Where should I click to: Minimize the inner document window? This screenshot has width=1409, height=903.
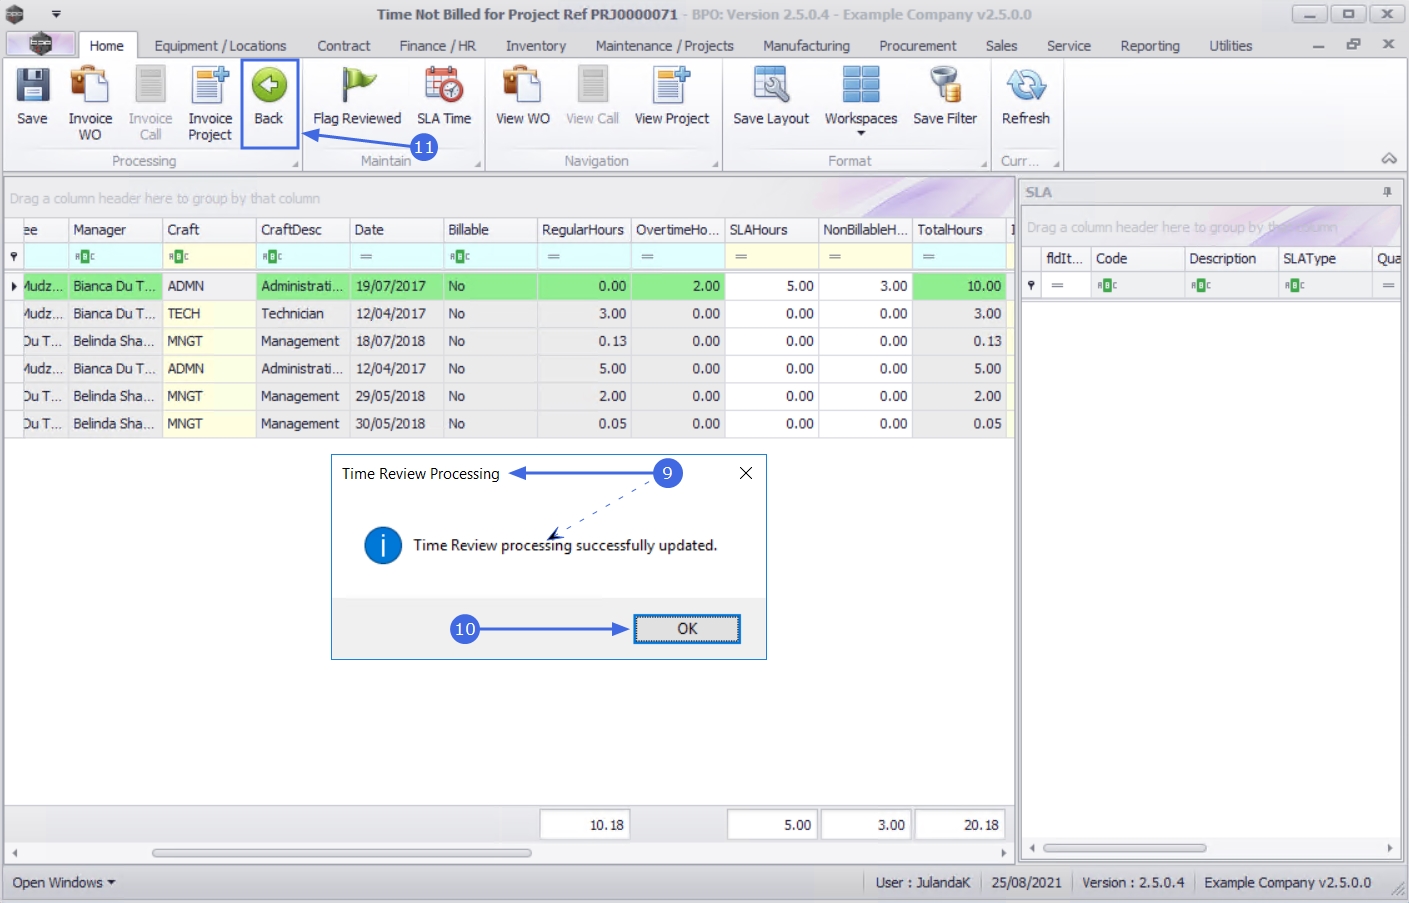point(1318,45)
